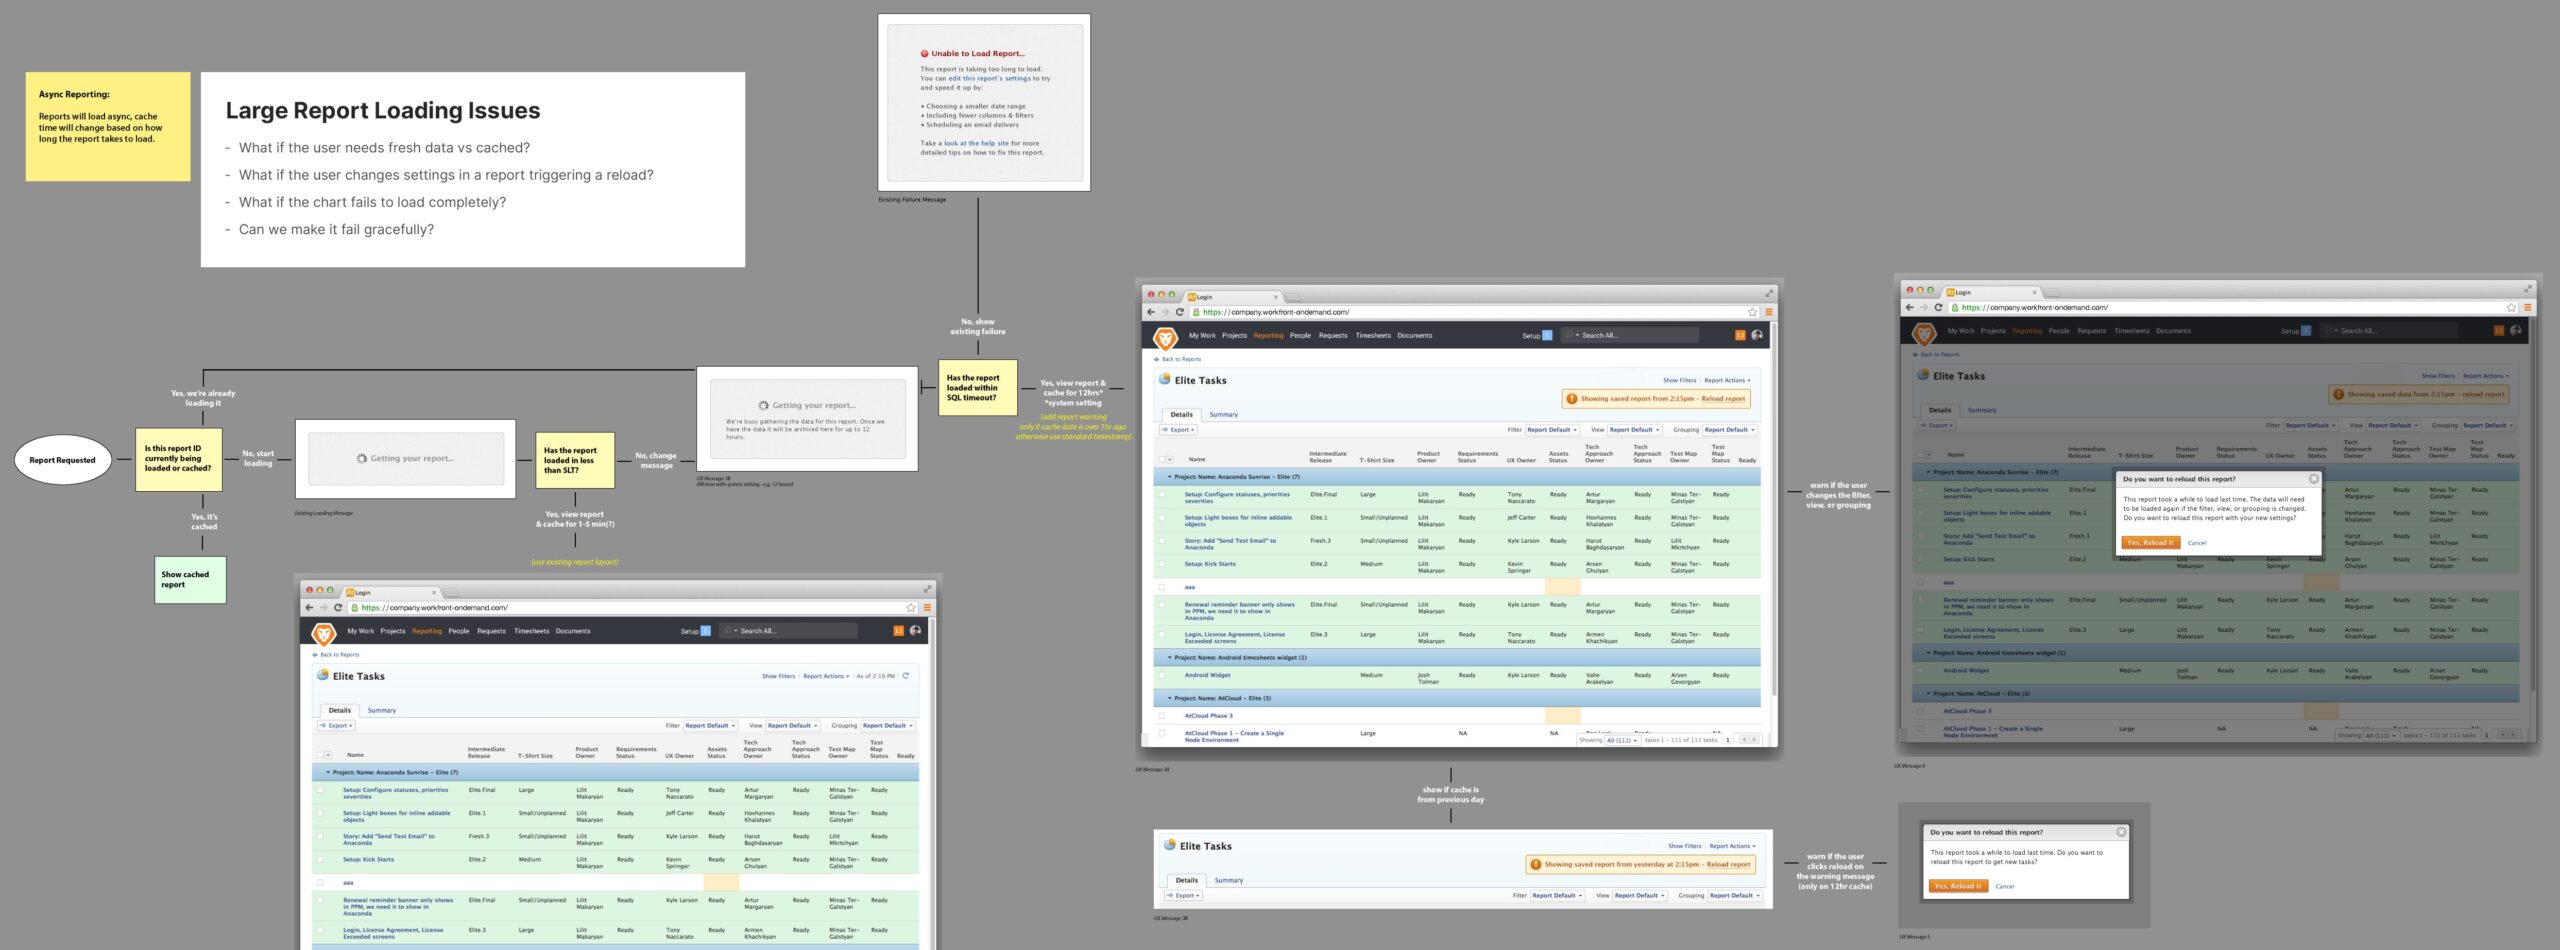This screenshot has height=950, width=2560.
Task: Click orange warning icon in 'Showing saved report from 2:15pm' banner
Action: [1572, 399]
